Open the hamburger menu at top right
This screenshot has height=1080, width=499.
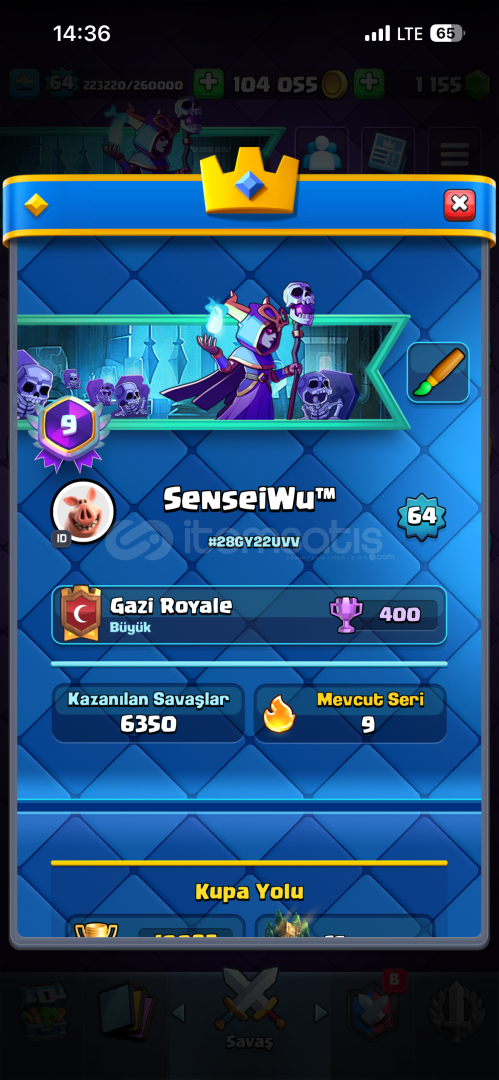[x=454, y=151]
